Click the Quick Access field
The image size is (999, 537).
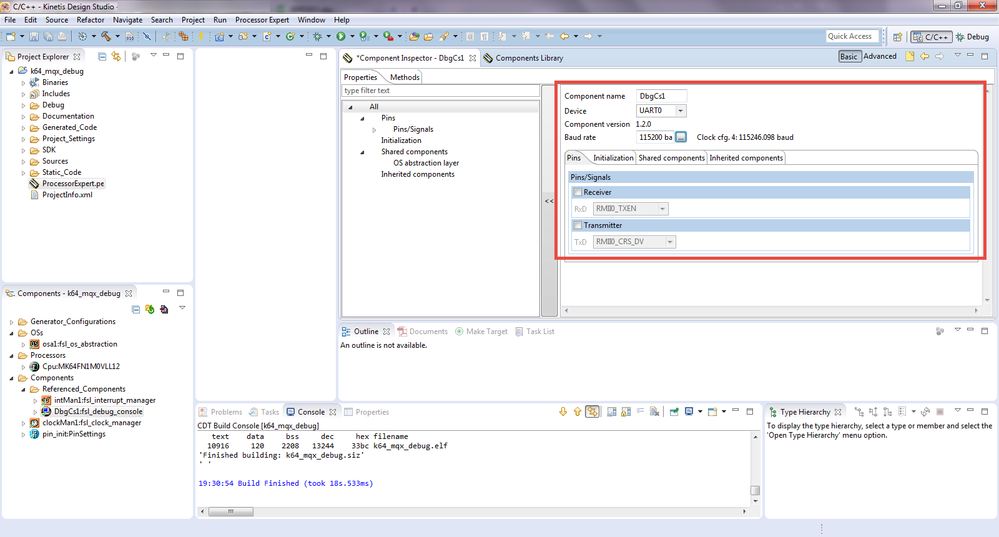pyautogui.click(x=852, y=36)
